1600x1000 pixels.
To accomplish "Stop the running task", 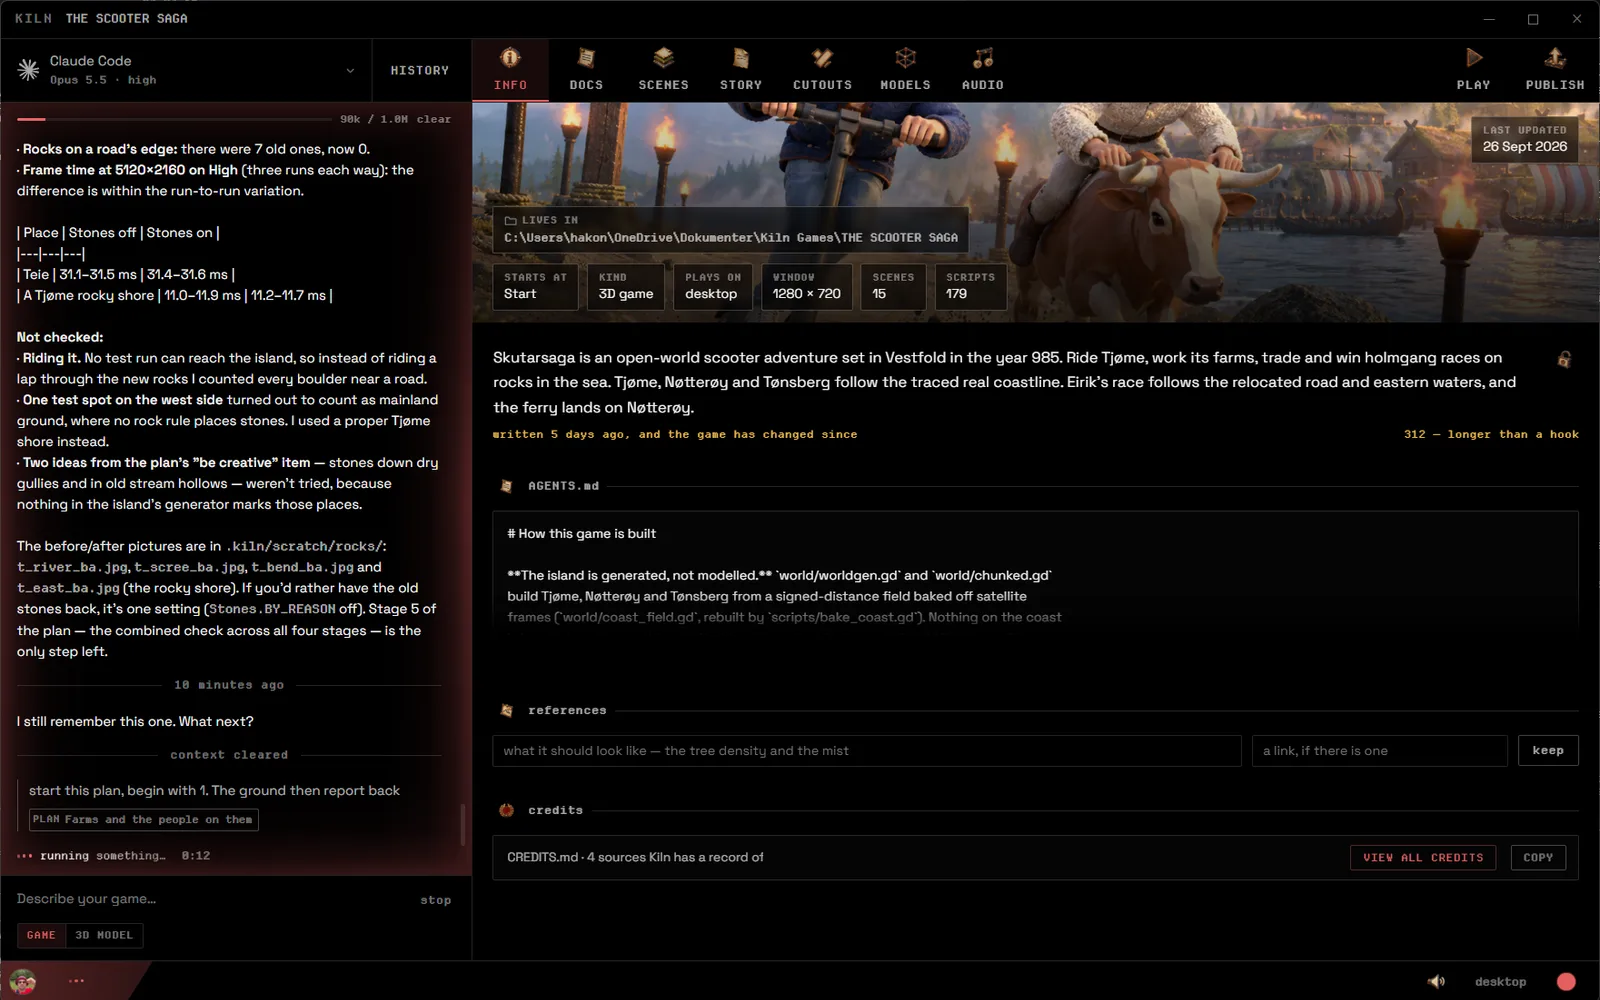I will (435, 900).
